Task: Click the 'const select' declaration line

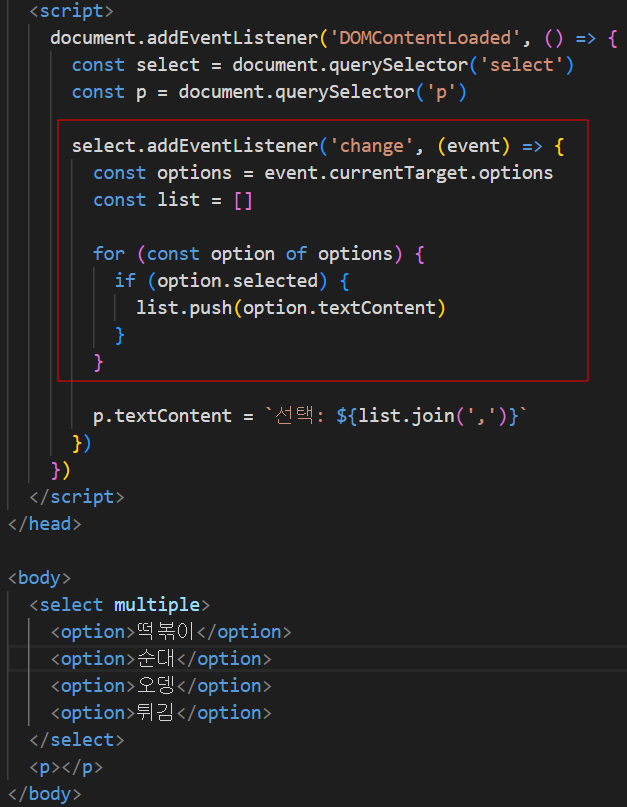Action: click(x=323, y=65)
